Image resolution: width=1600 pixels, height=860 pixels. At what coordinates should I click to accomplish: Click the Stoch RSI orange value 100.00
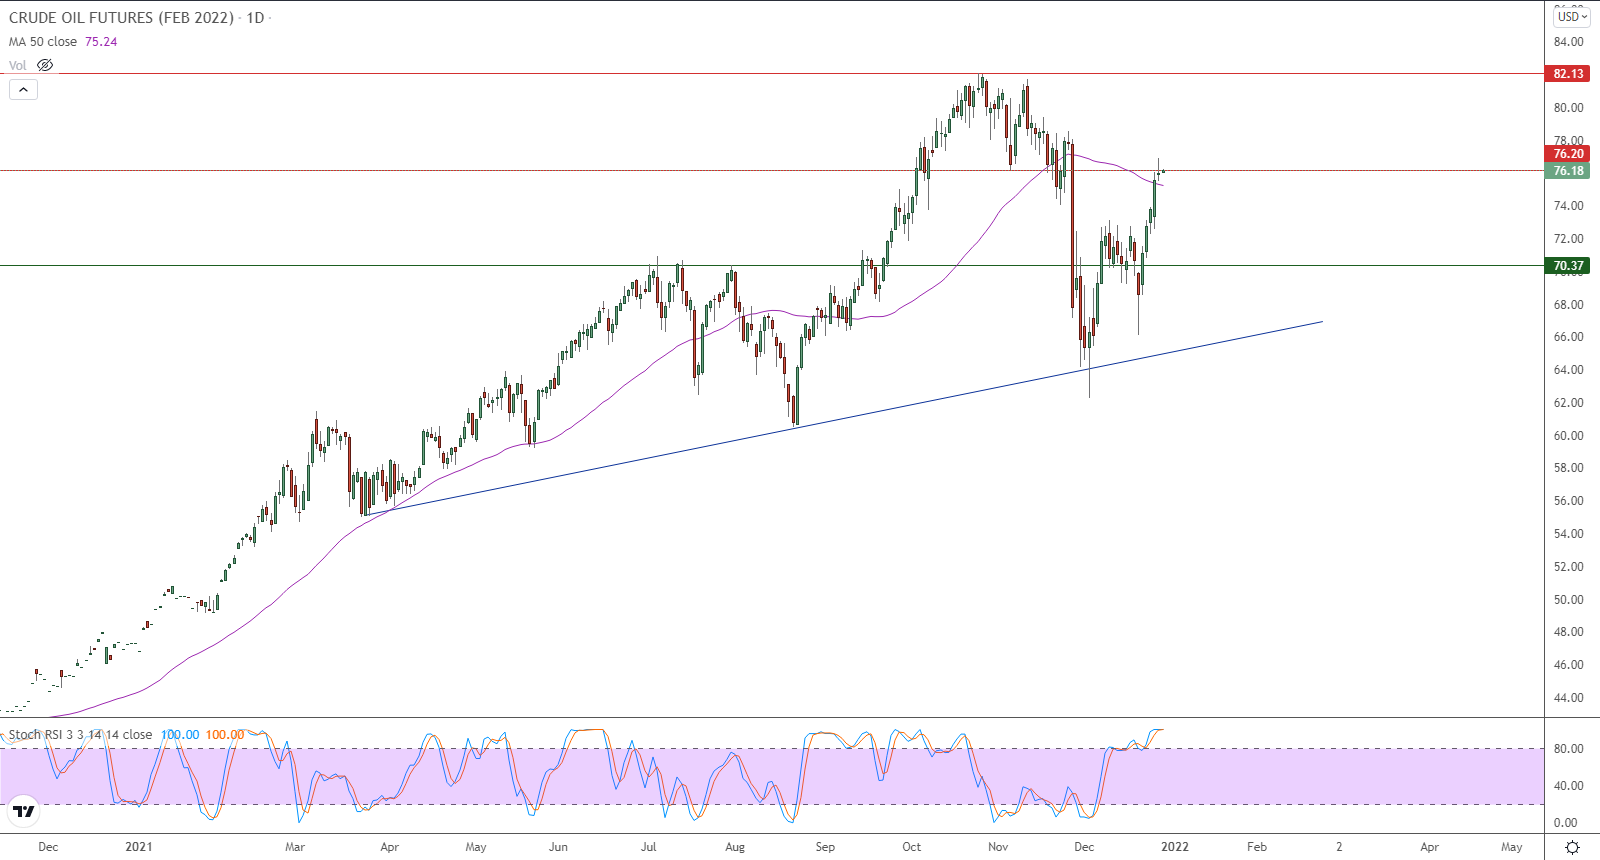(x=225, y=735)
